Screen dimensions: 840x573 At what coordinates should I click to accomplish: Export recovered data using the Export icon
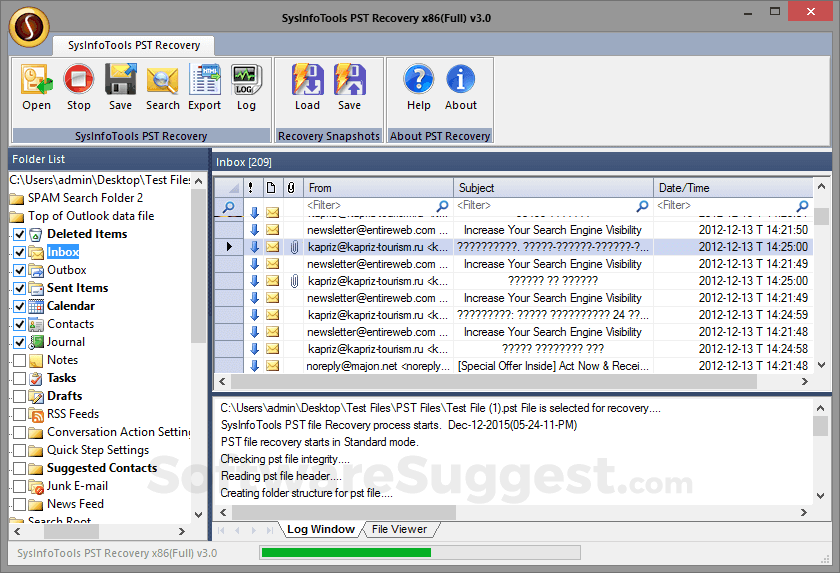(204, 86)
